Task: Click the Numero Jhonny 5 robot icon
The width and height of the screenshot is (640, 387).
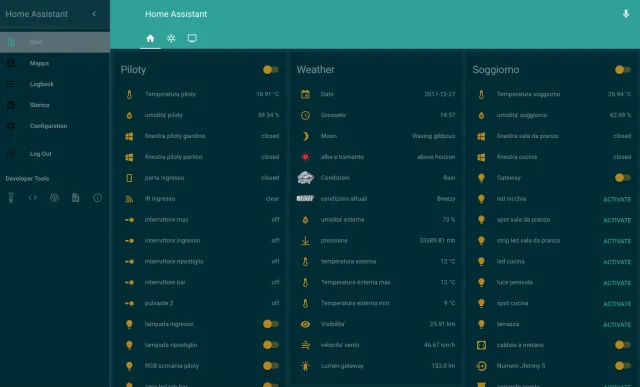Action: [481, 366]
